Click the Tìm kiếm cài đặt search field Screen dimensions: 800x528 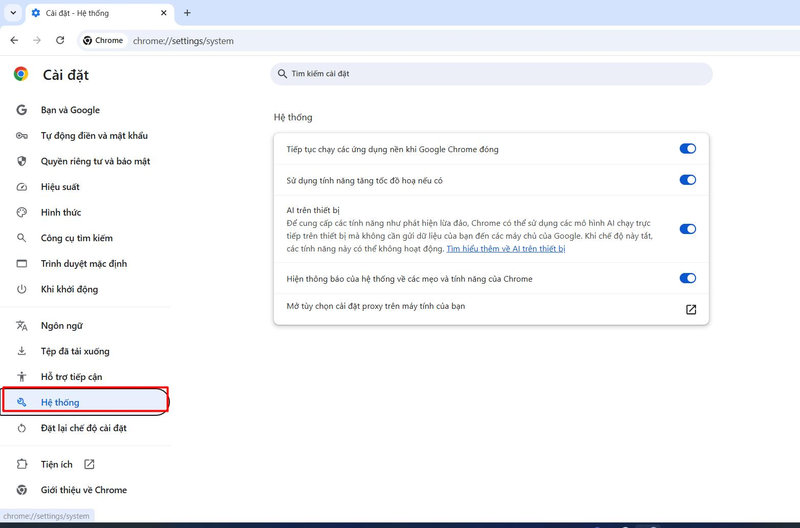coord(491,74)
